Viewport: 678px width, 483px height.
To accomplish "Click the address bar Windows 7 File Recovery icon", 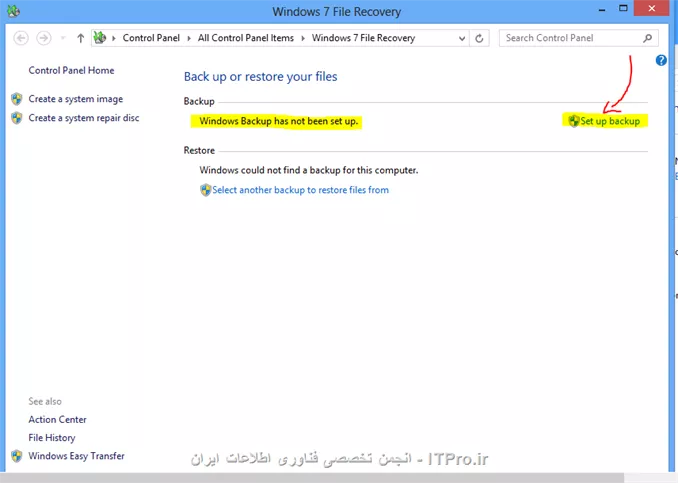I will [x=100, y=38].
